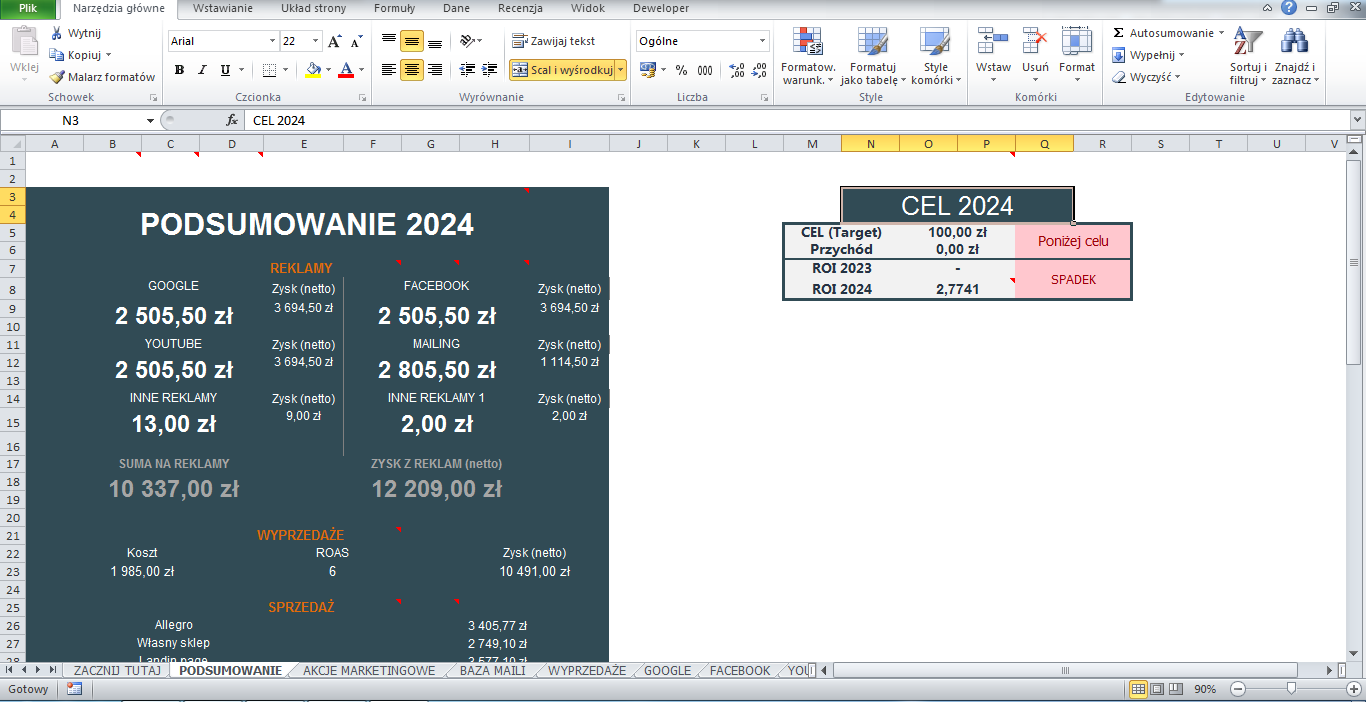This screenshot has width=1368, height=702.
Task: Click the percent style icon
Action: 681,70
